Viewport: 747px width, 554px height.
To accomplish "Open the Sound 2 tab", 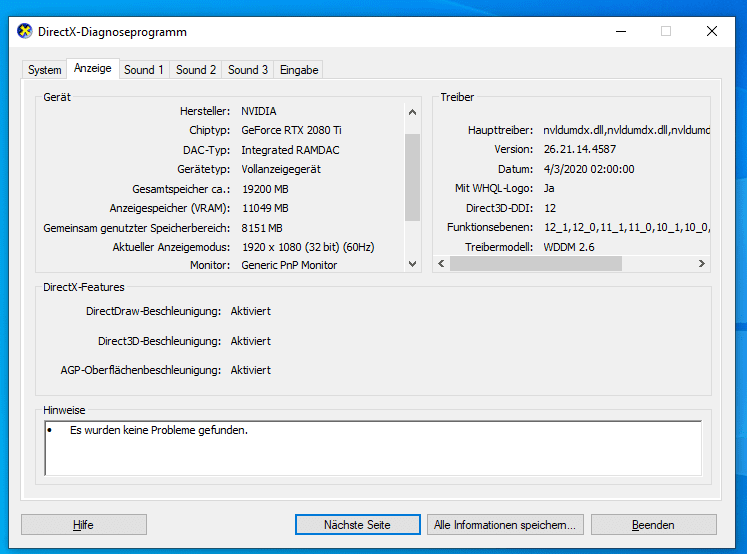I will (196, 70).
